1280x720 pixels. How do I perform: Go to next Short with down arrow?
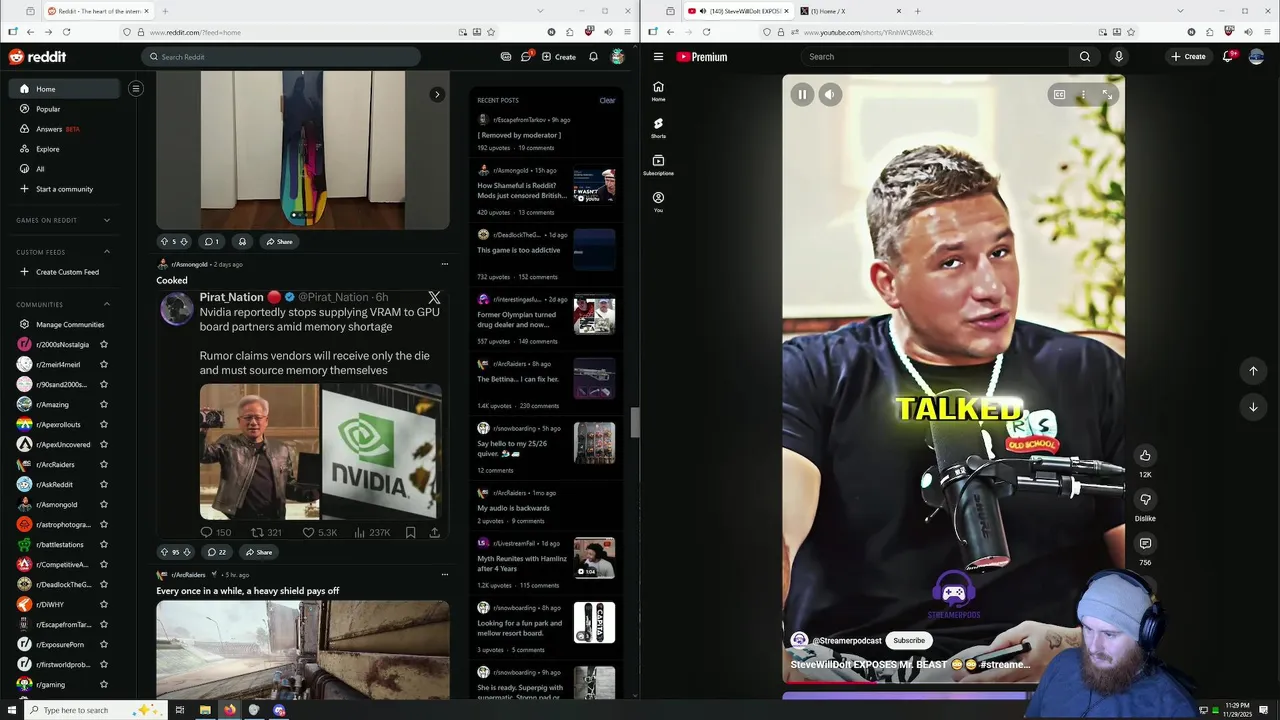1253,407
